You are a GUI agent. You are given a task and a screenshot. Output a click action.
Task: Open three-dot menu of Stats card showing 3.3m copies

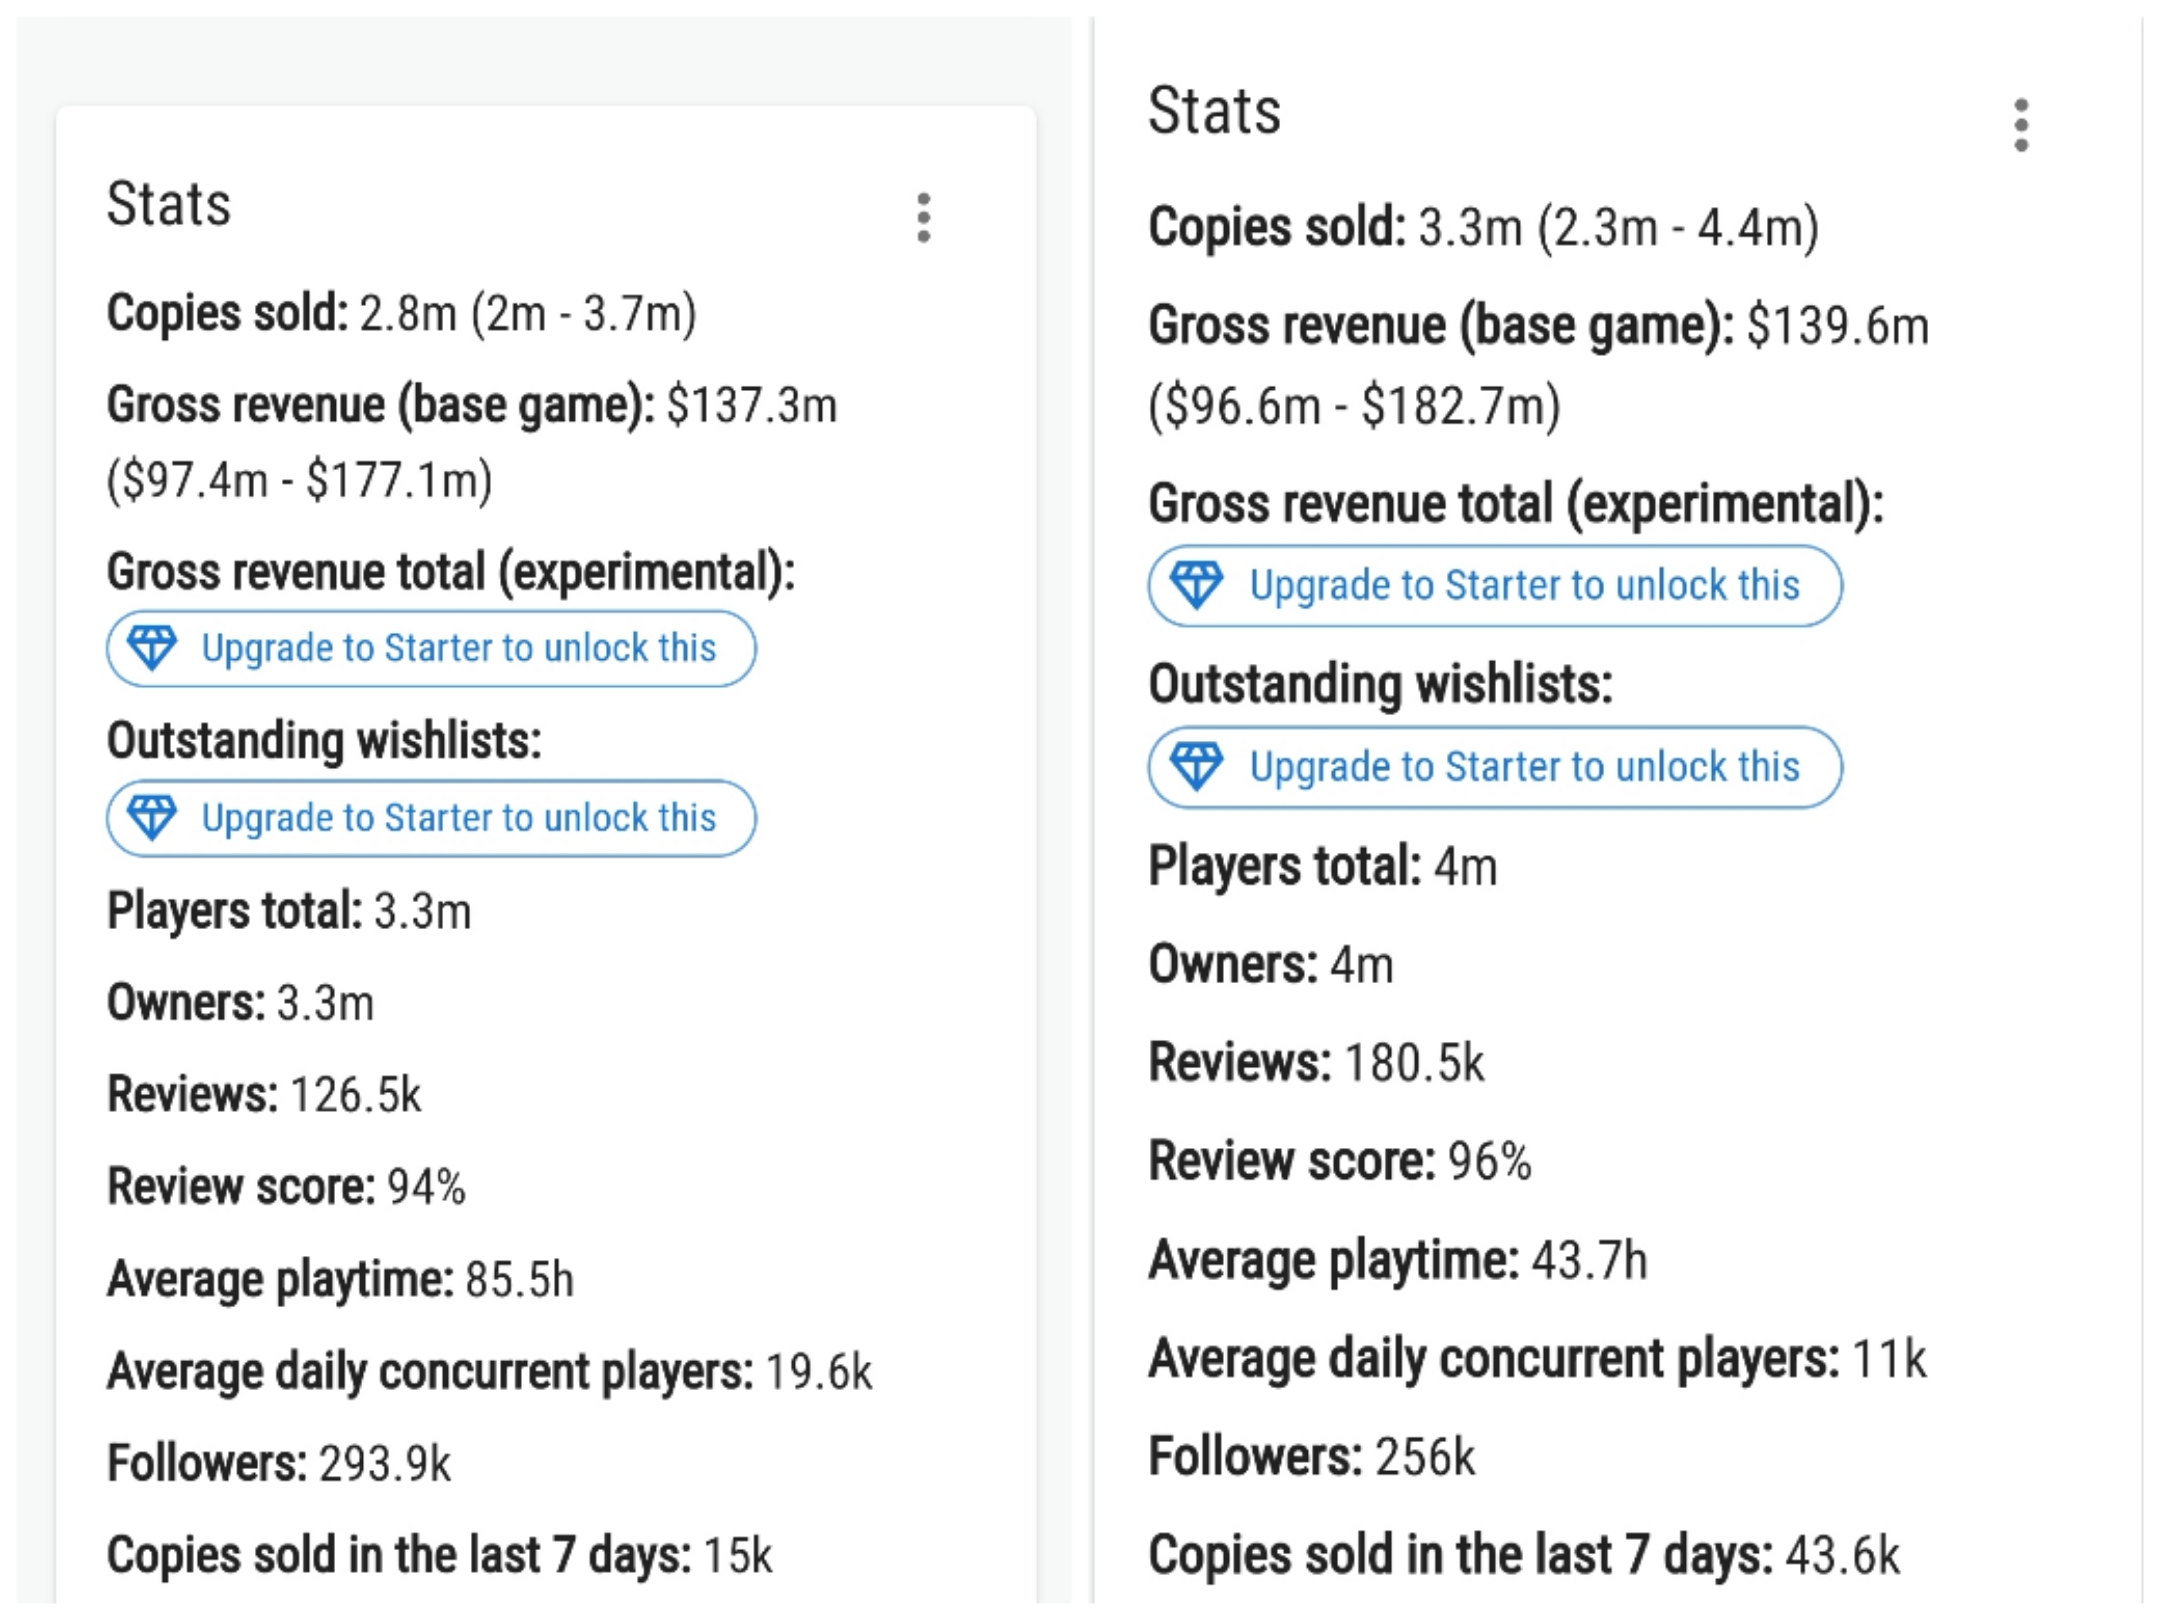click(2021, 125)
